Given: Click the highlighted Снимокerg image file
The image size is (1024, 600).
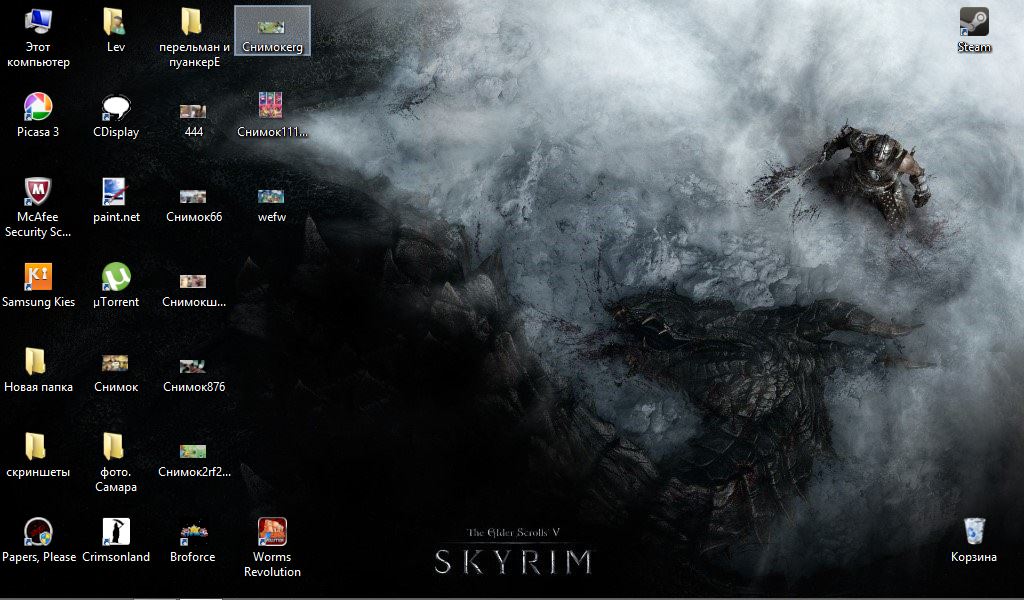Looking at the screenshot, I should 272,31.
